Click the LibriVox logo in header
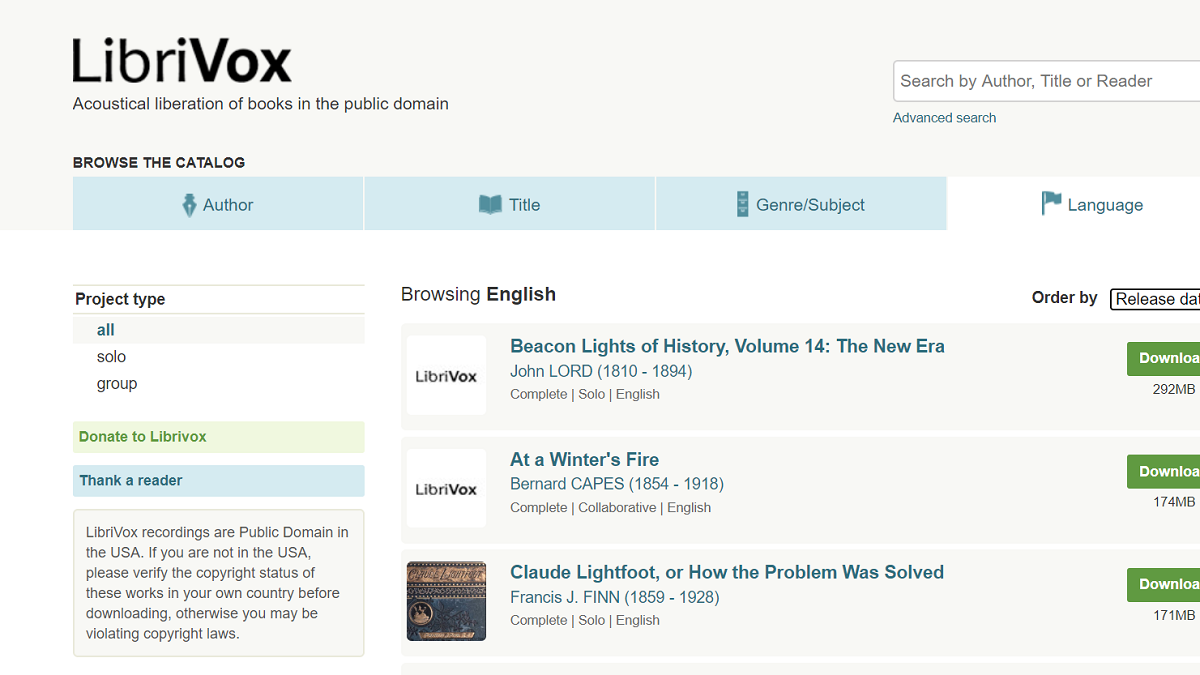The height and width of the screenshot is (675, 1200). pyautogui.click(x=182, y=61)
